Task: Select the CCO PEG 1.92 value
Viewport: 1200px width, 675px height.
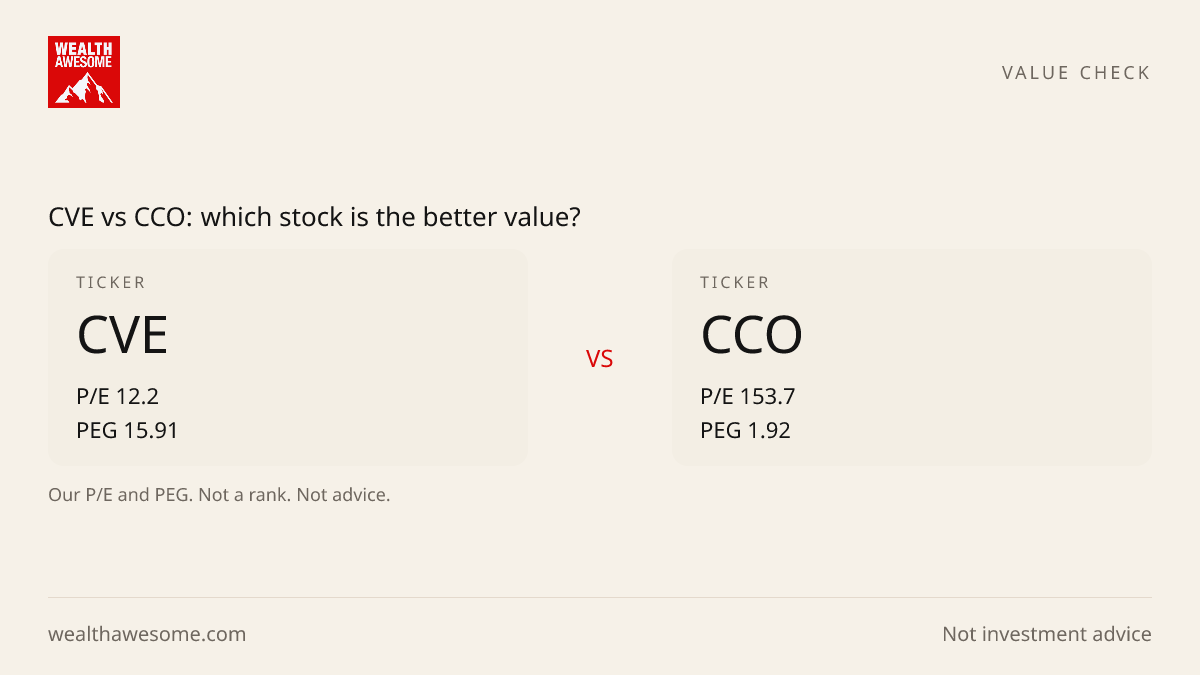Action: [x=745, y=431]
